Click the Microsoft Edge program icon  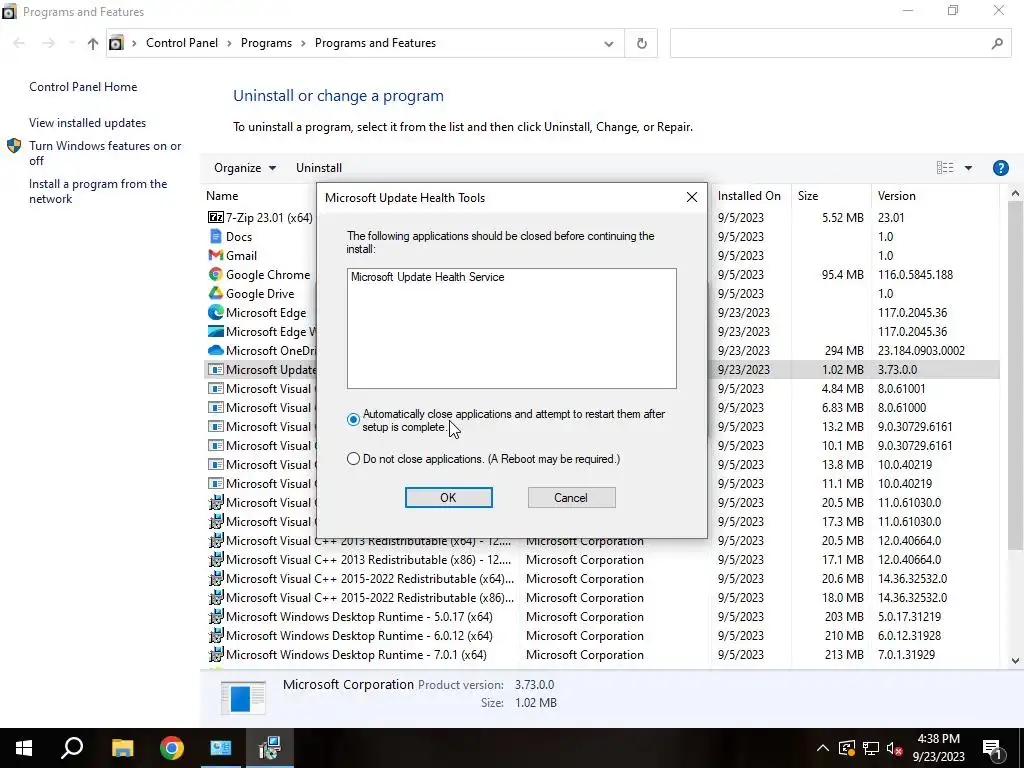click(x=216, y=312)
